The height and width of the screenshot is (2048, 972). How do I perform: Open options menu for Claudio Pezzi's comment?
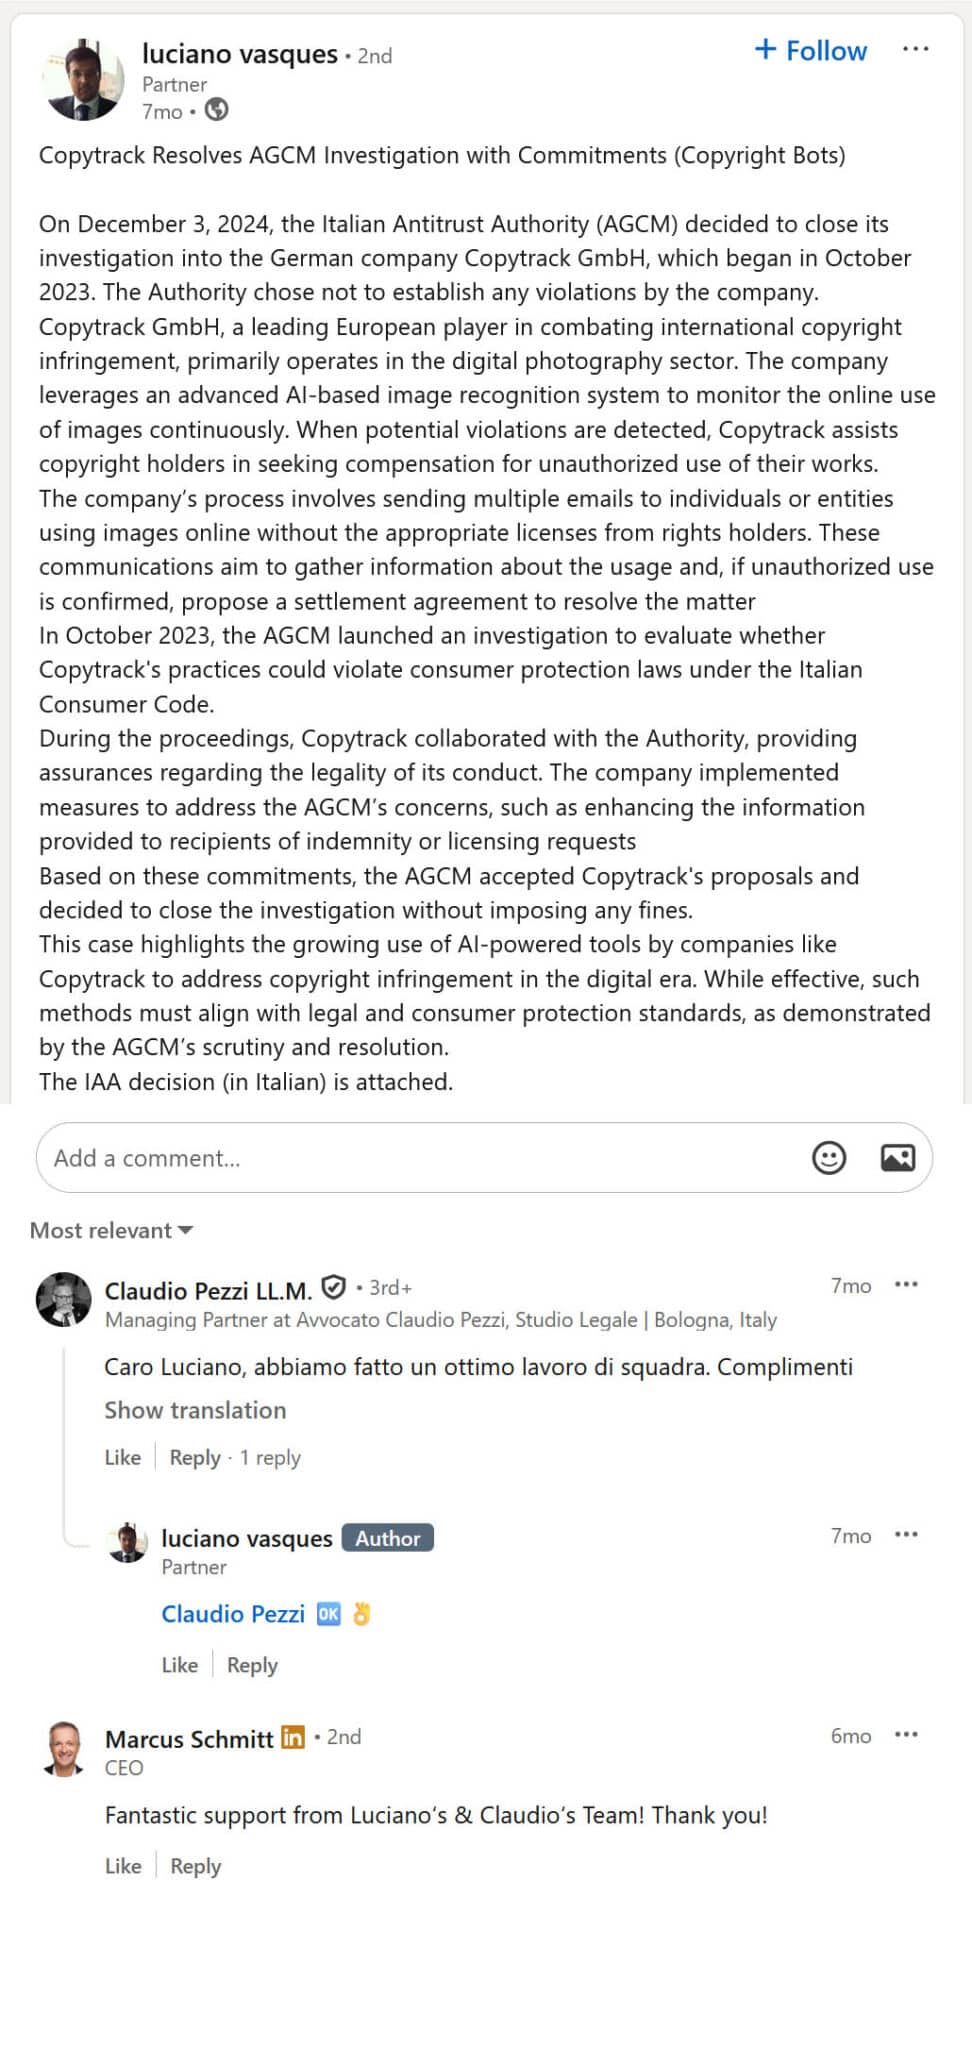[x=906, y=1285]
